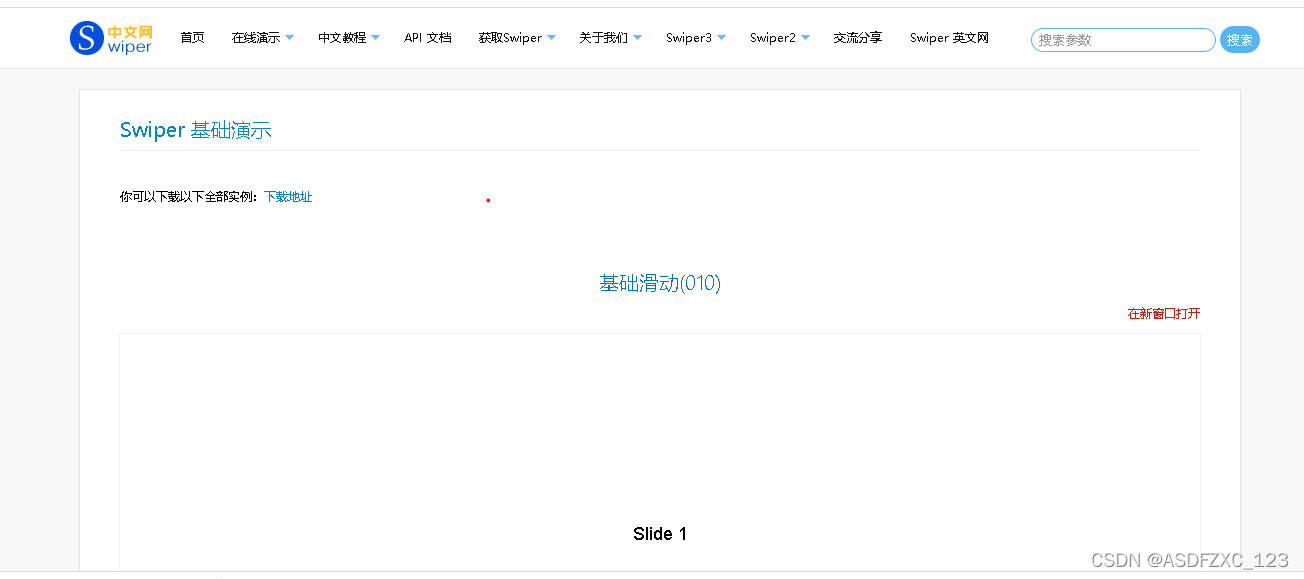
Task: Click the 搜索 search button
Action: pos(1240,40)
